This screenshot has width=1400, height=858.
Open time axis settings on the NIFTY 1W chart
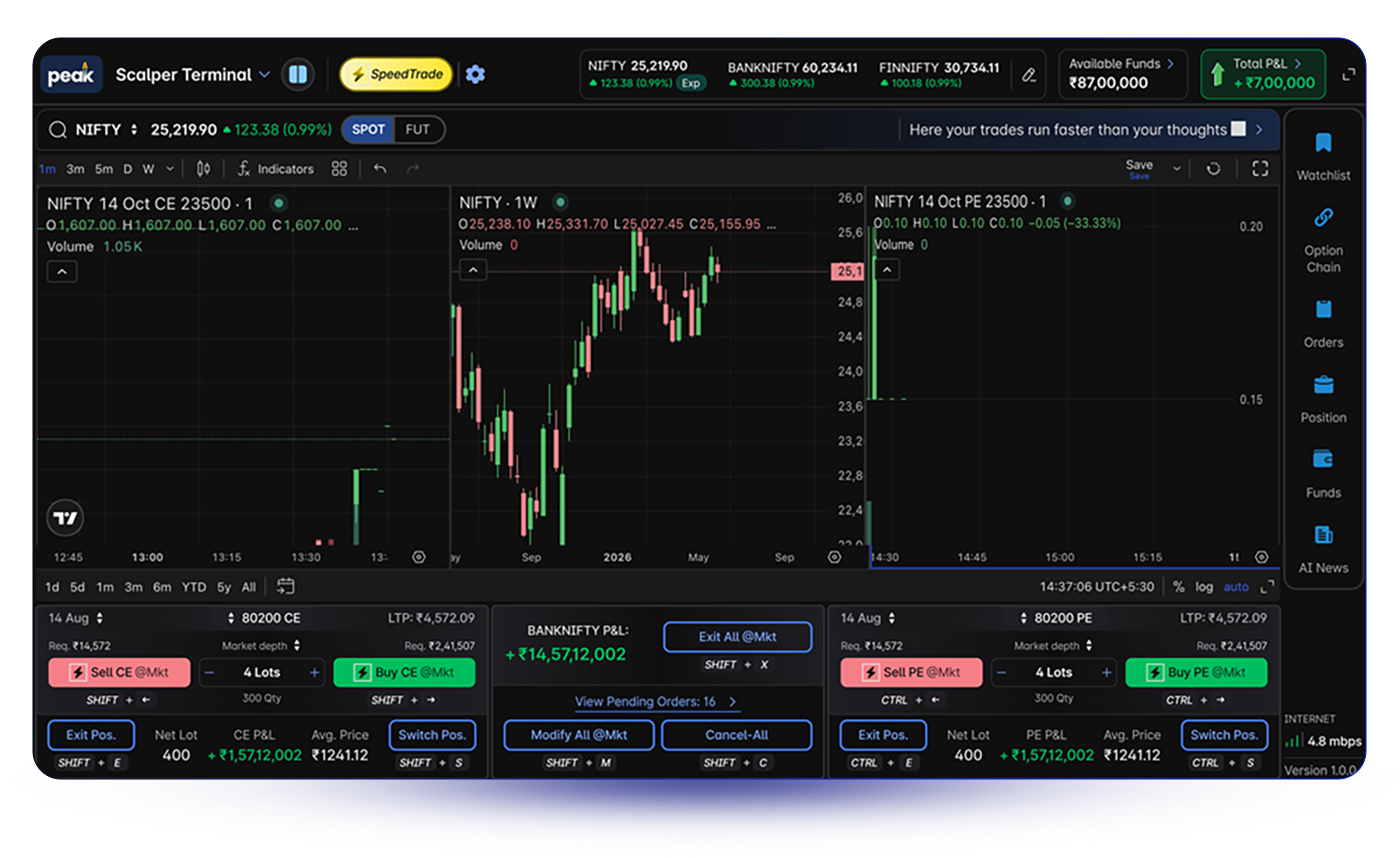pos(834,557)
